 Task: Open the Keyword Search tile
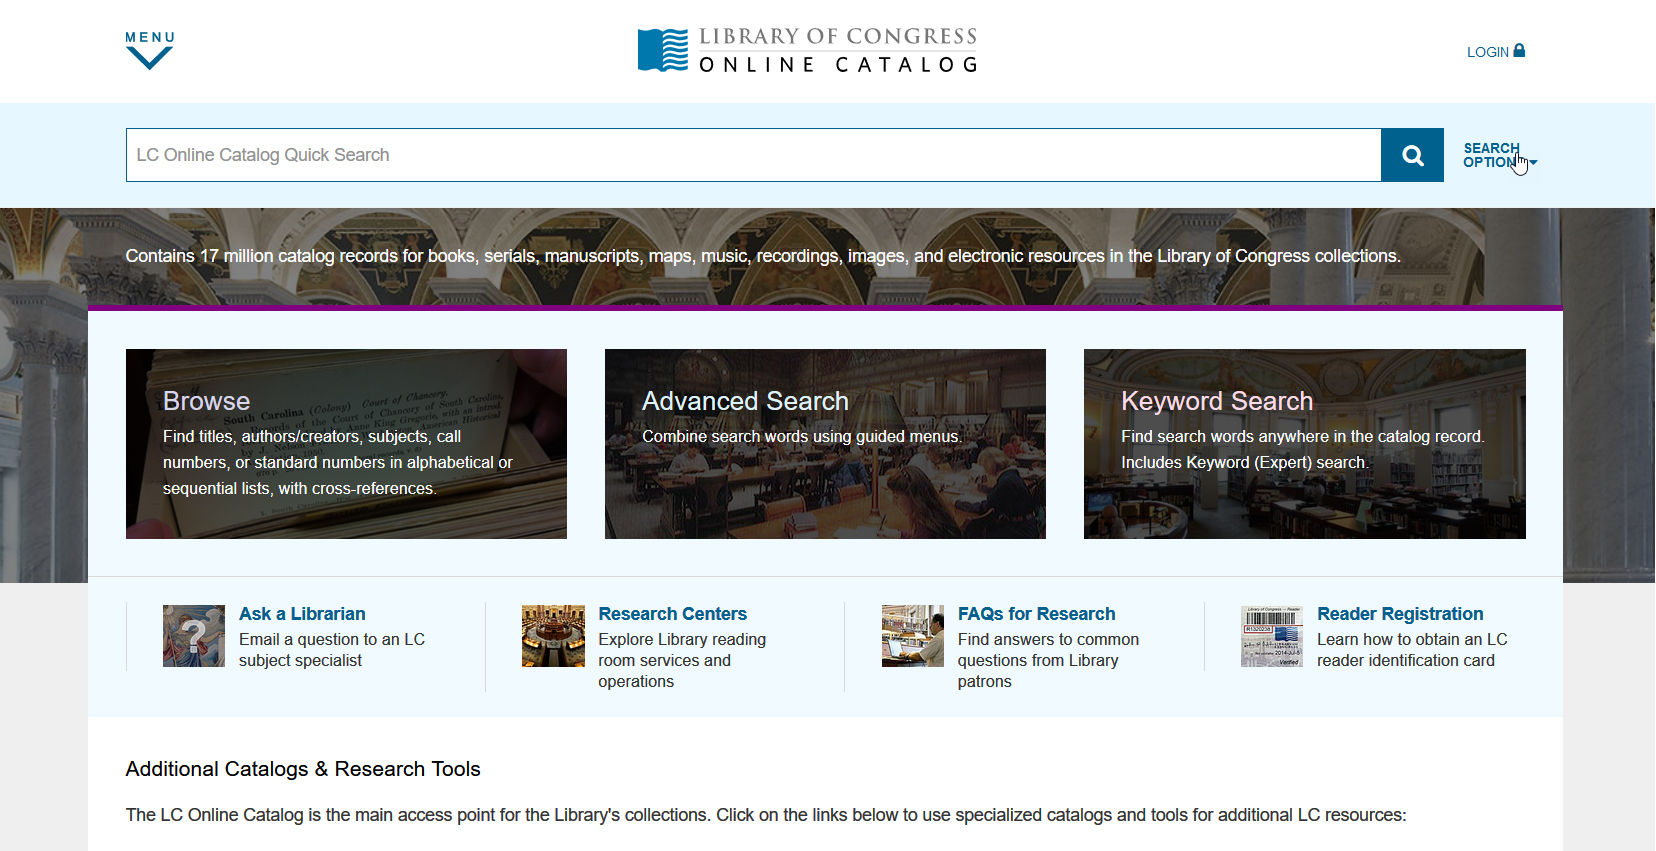point(1304,444)
